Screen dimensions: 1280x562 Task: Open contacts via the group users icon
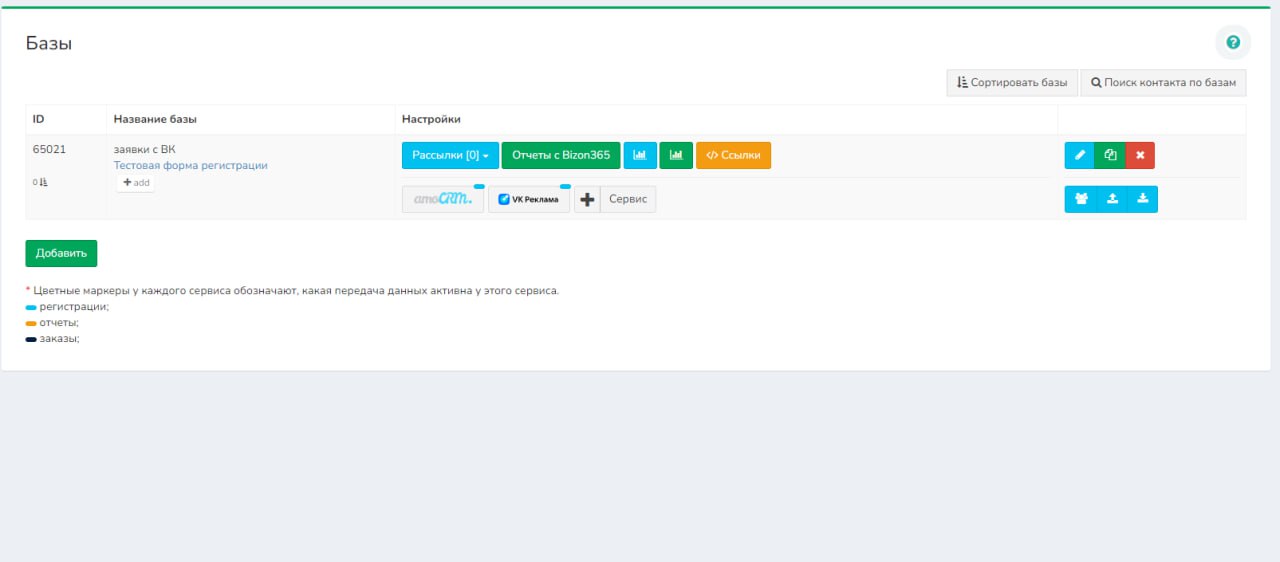click(x=1081, y=199)
